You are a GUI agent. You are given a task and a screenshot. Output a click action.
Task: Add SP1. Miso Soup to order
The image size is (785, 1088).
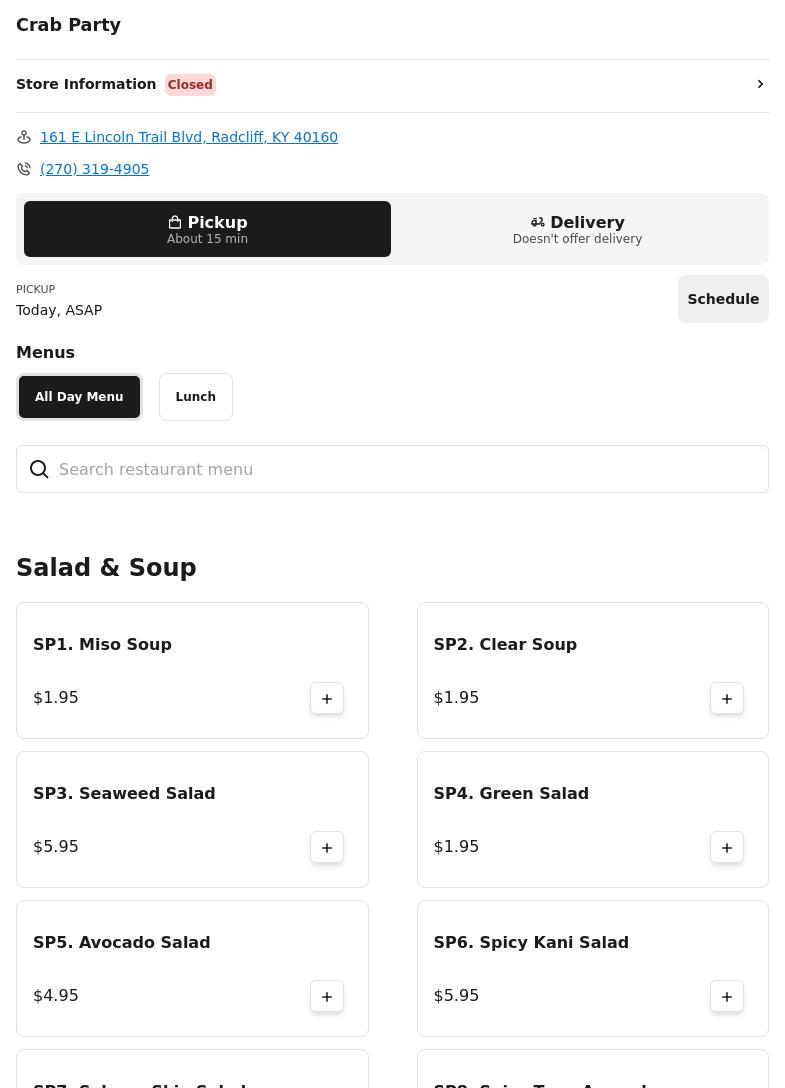coord(327,698)
